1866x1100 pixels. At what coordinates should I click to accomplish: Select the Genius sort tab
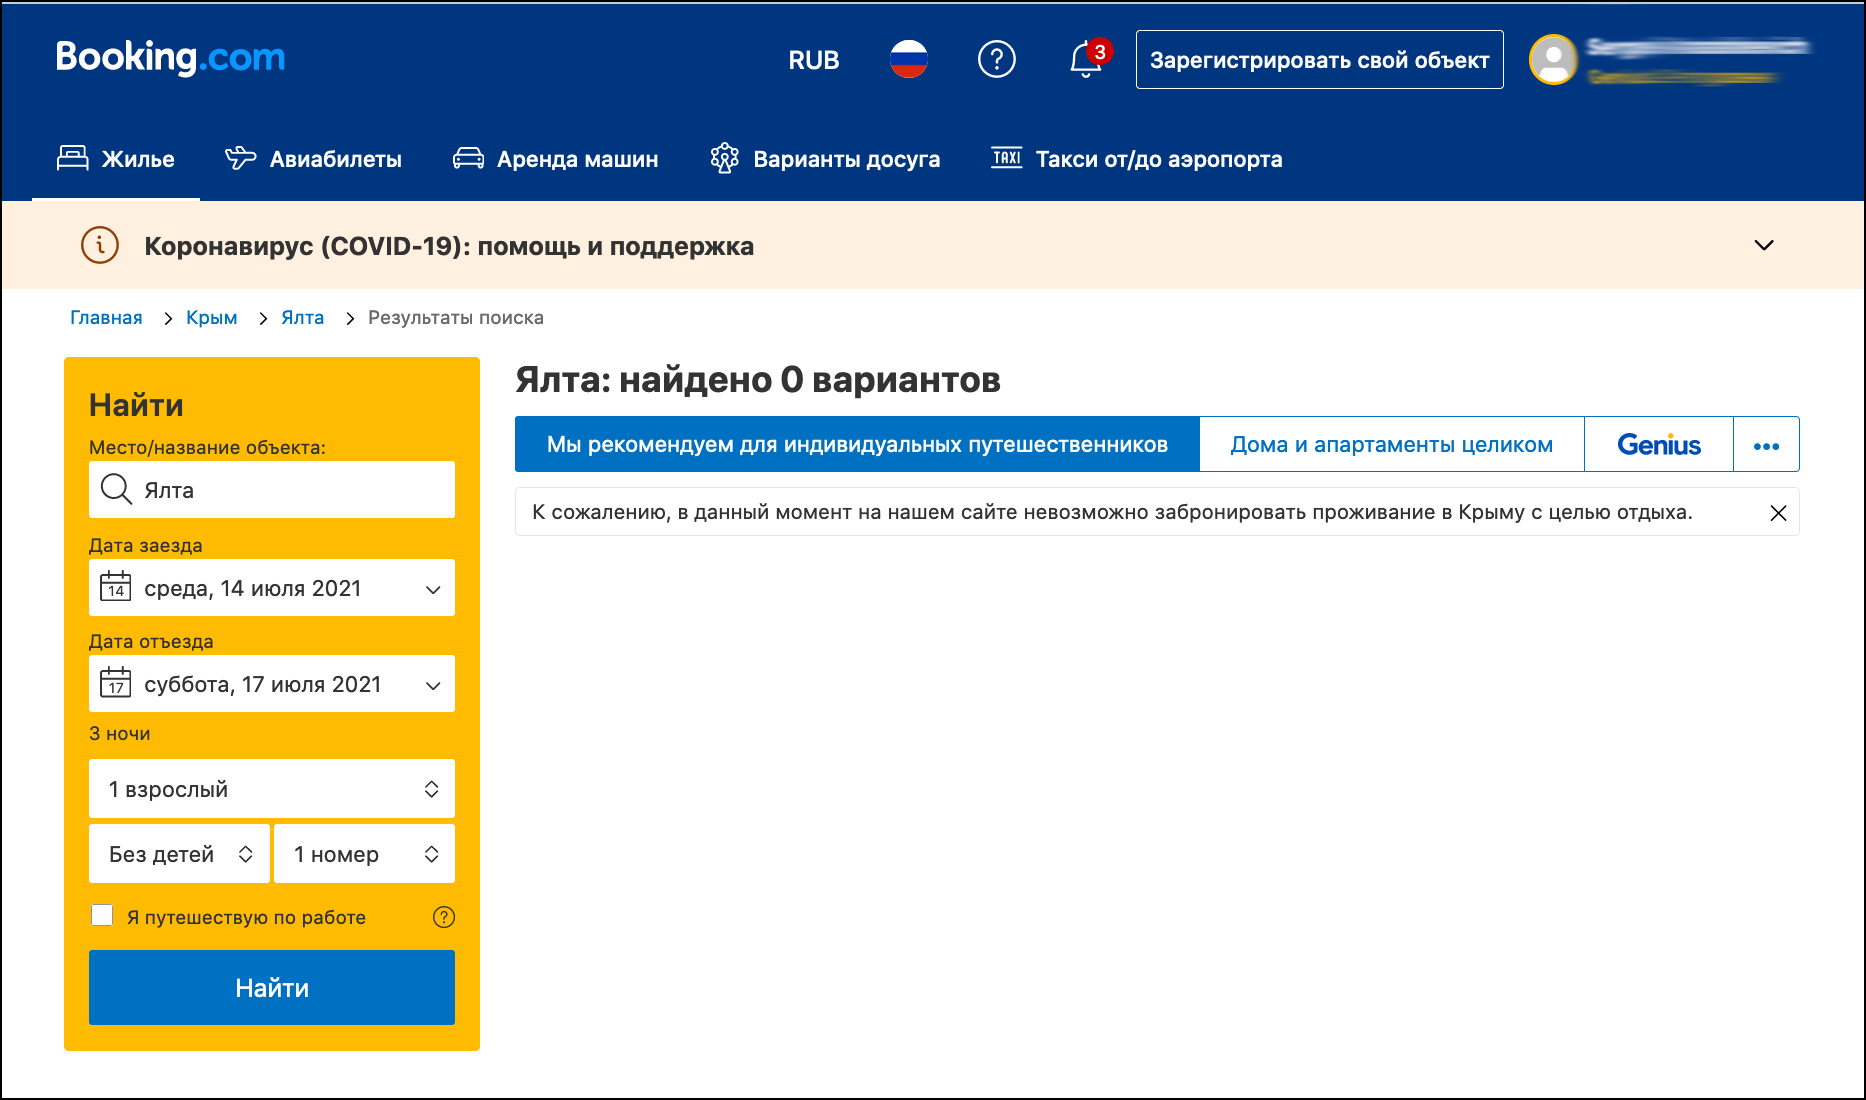point(1659,444)
